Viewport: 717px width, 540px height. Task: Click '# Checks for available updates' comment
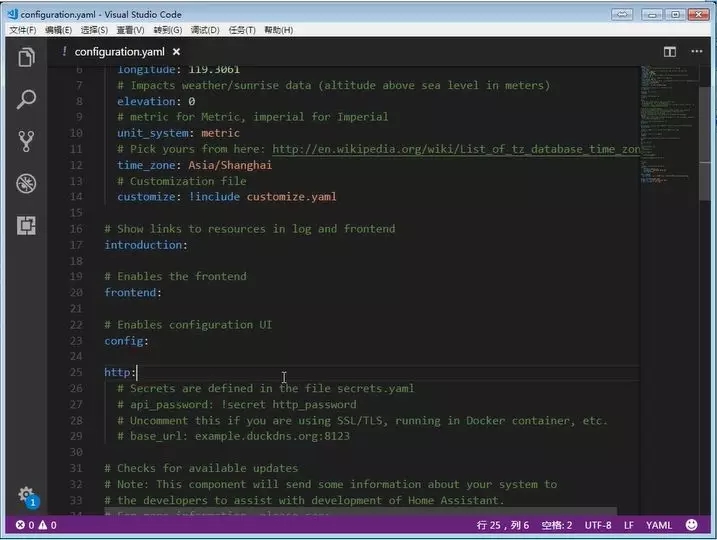[201, 468]
